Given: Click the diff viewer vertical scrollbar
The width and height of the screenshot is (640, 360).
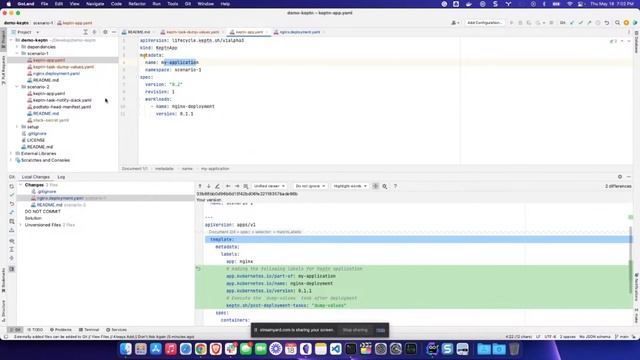Looking at the screenshot, I should coord(631,261).
